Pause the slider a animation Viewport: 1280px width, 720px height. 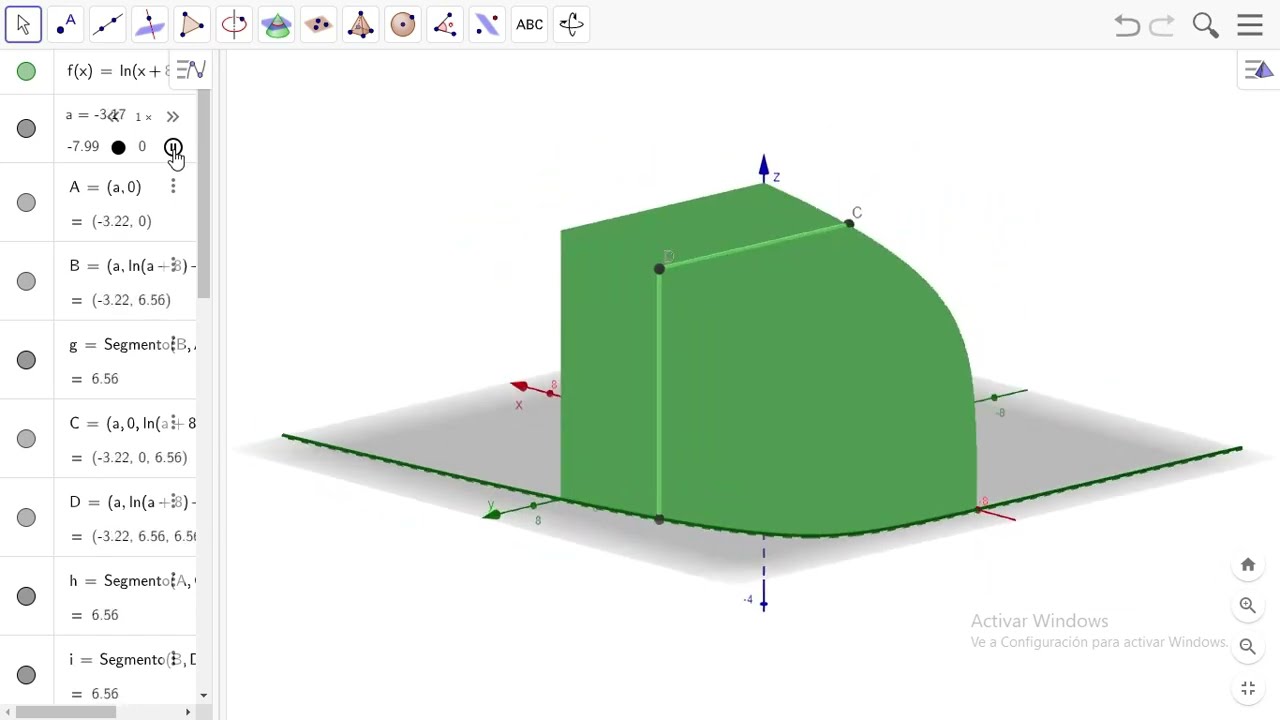tap(173, 148)
